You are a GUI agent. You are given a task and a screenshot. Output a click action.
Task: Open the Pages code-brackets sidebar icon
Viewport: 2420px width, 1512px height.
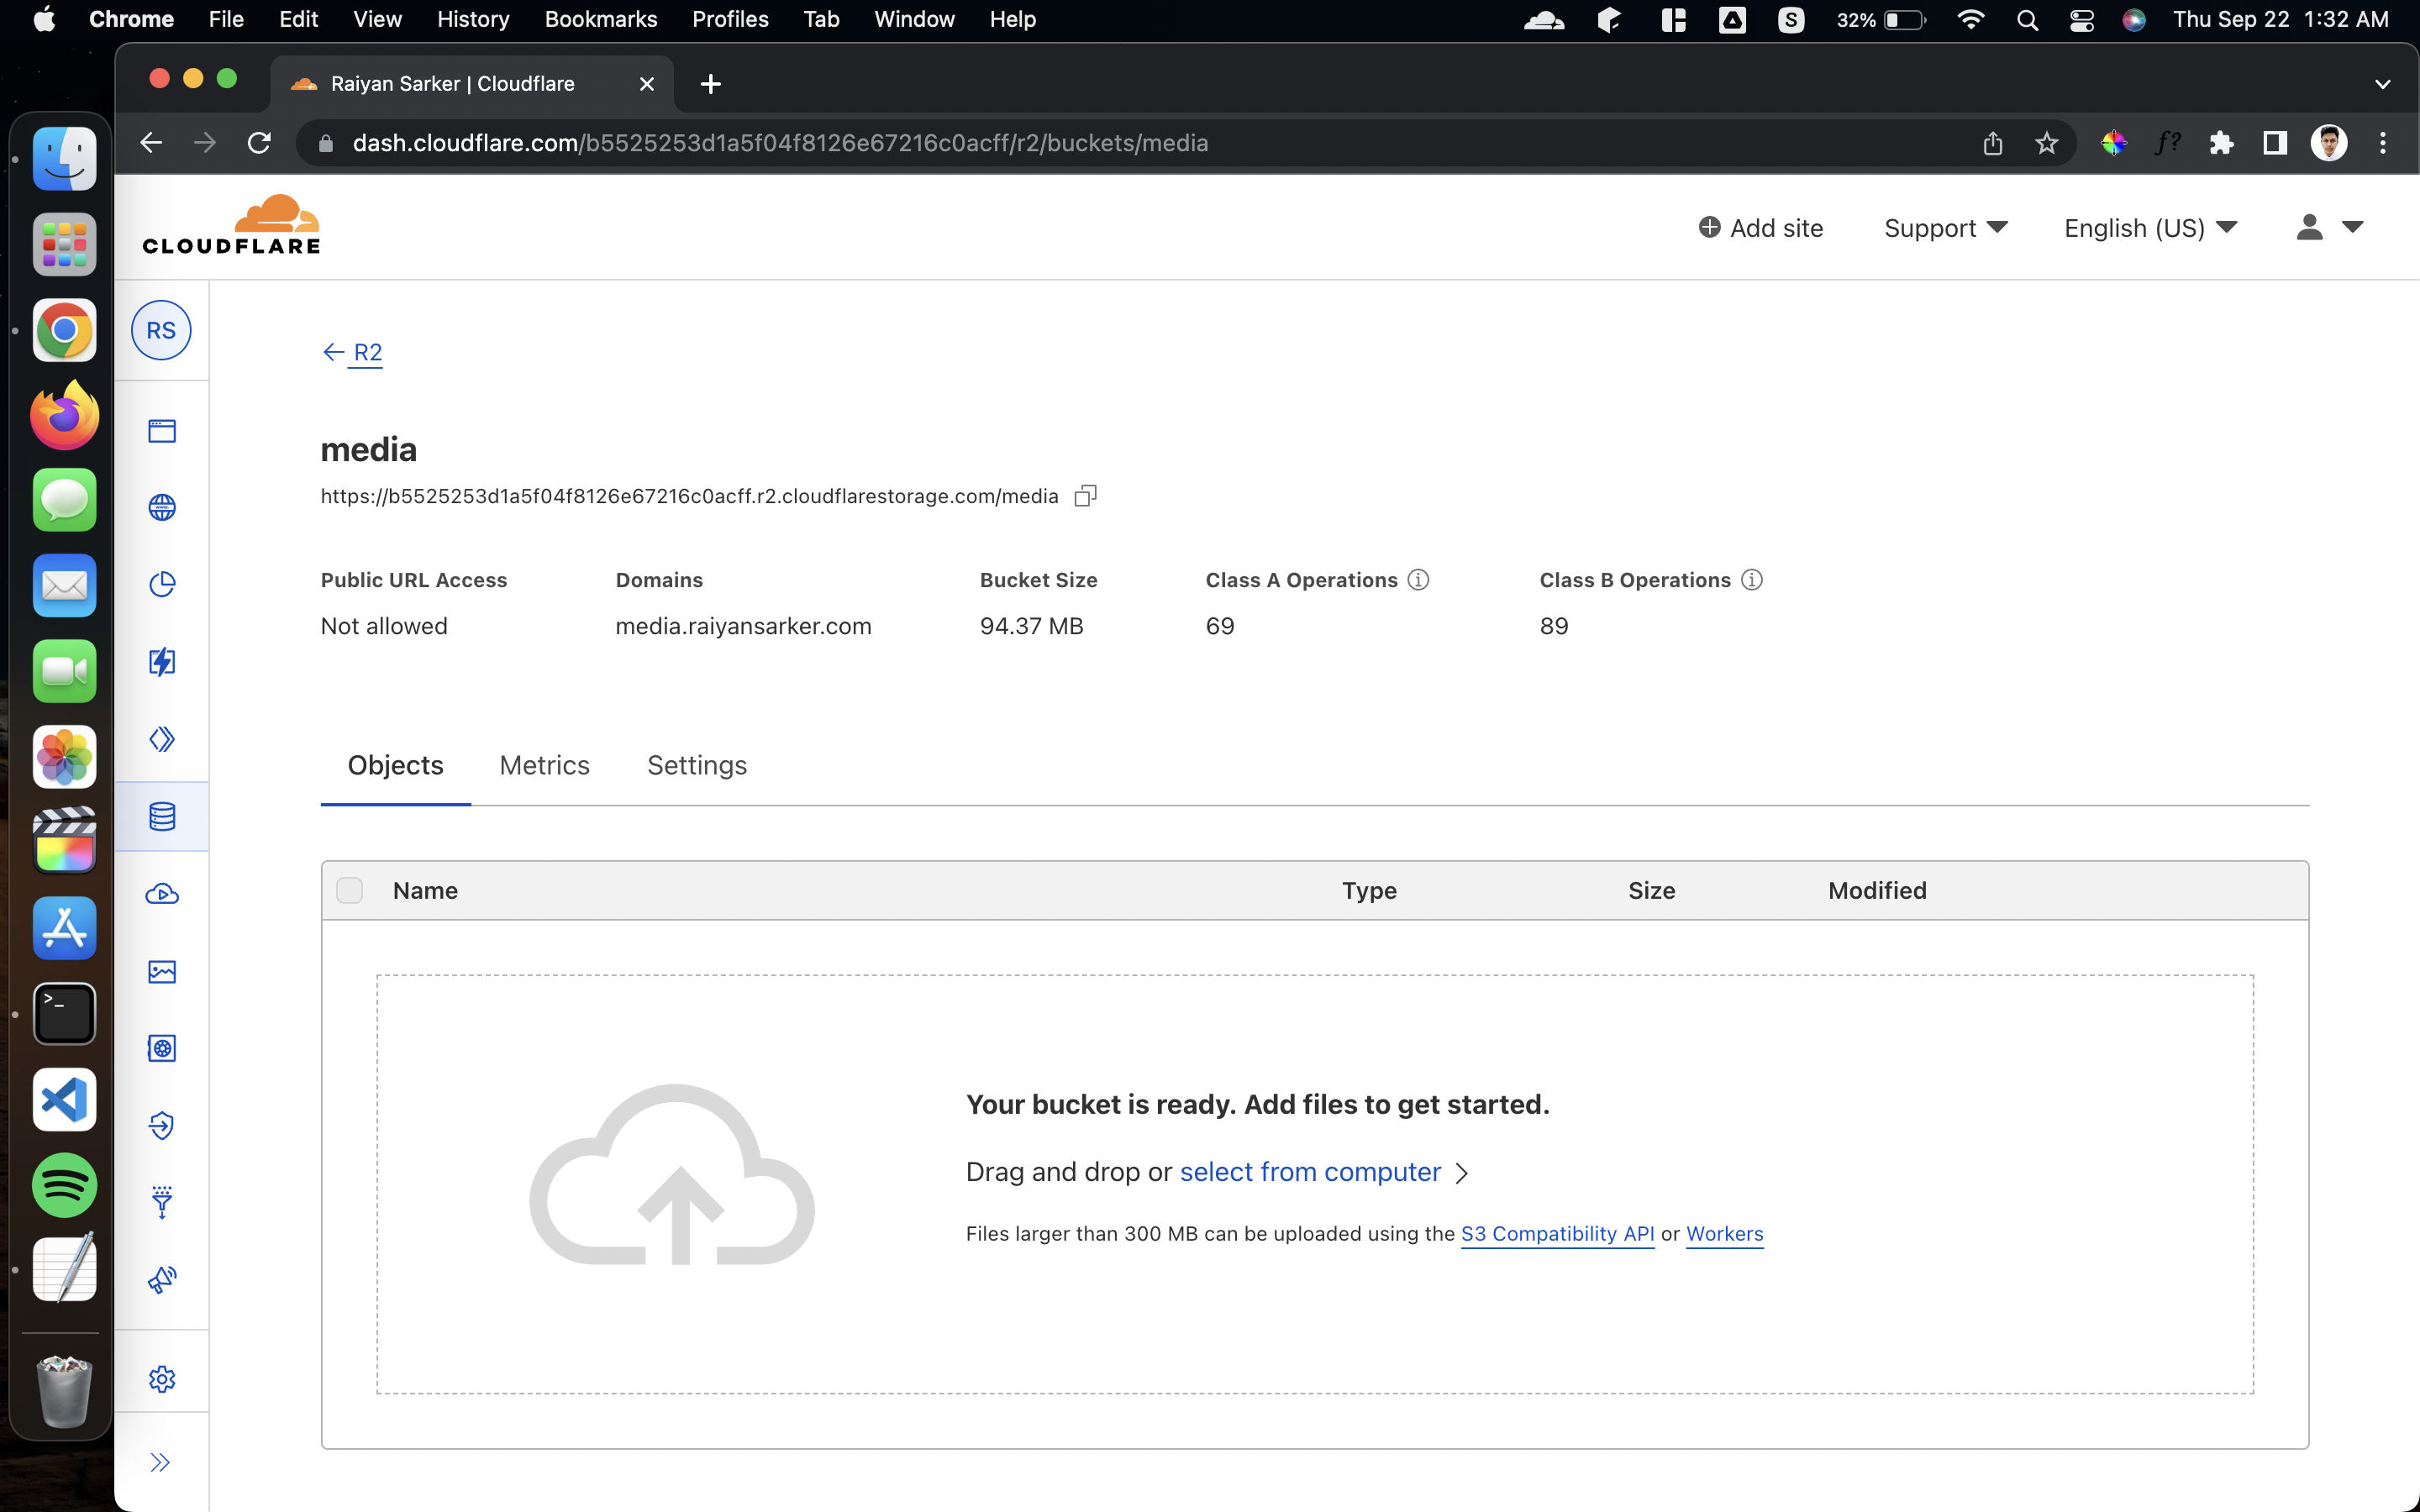tap(162, 739)
